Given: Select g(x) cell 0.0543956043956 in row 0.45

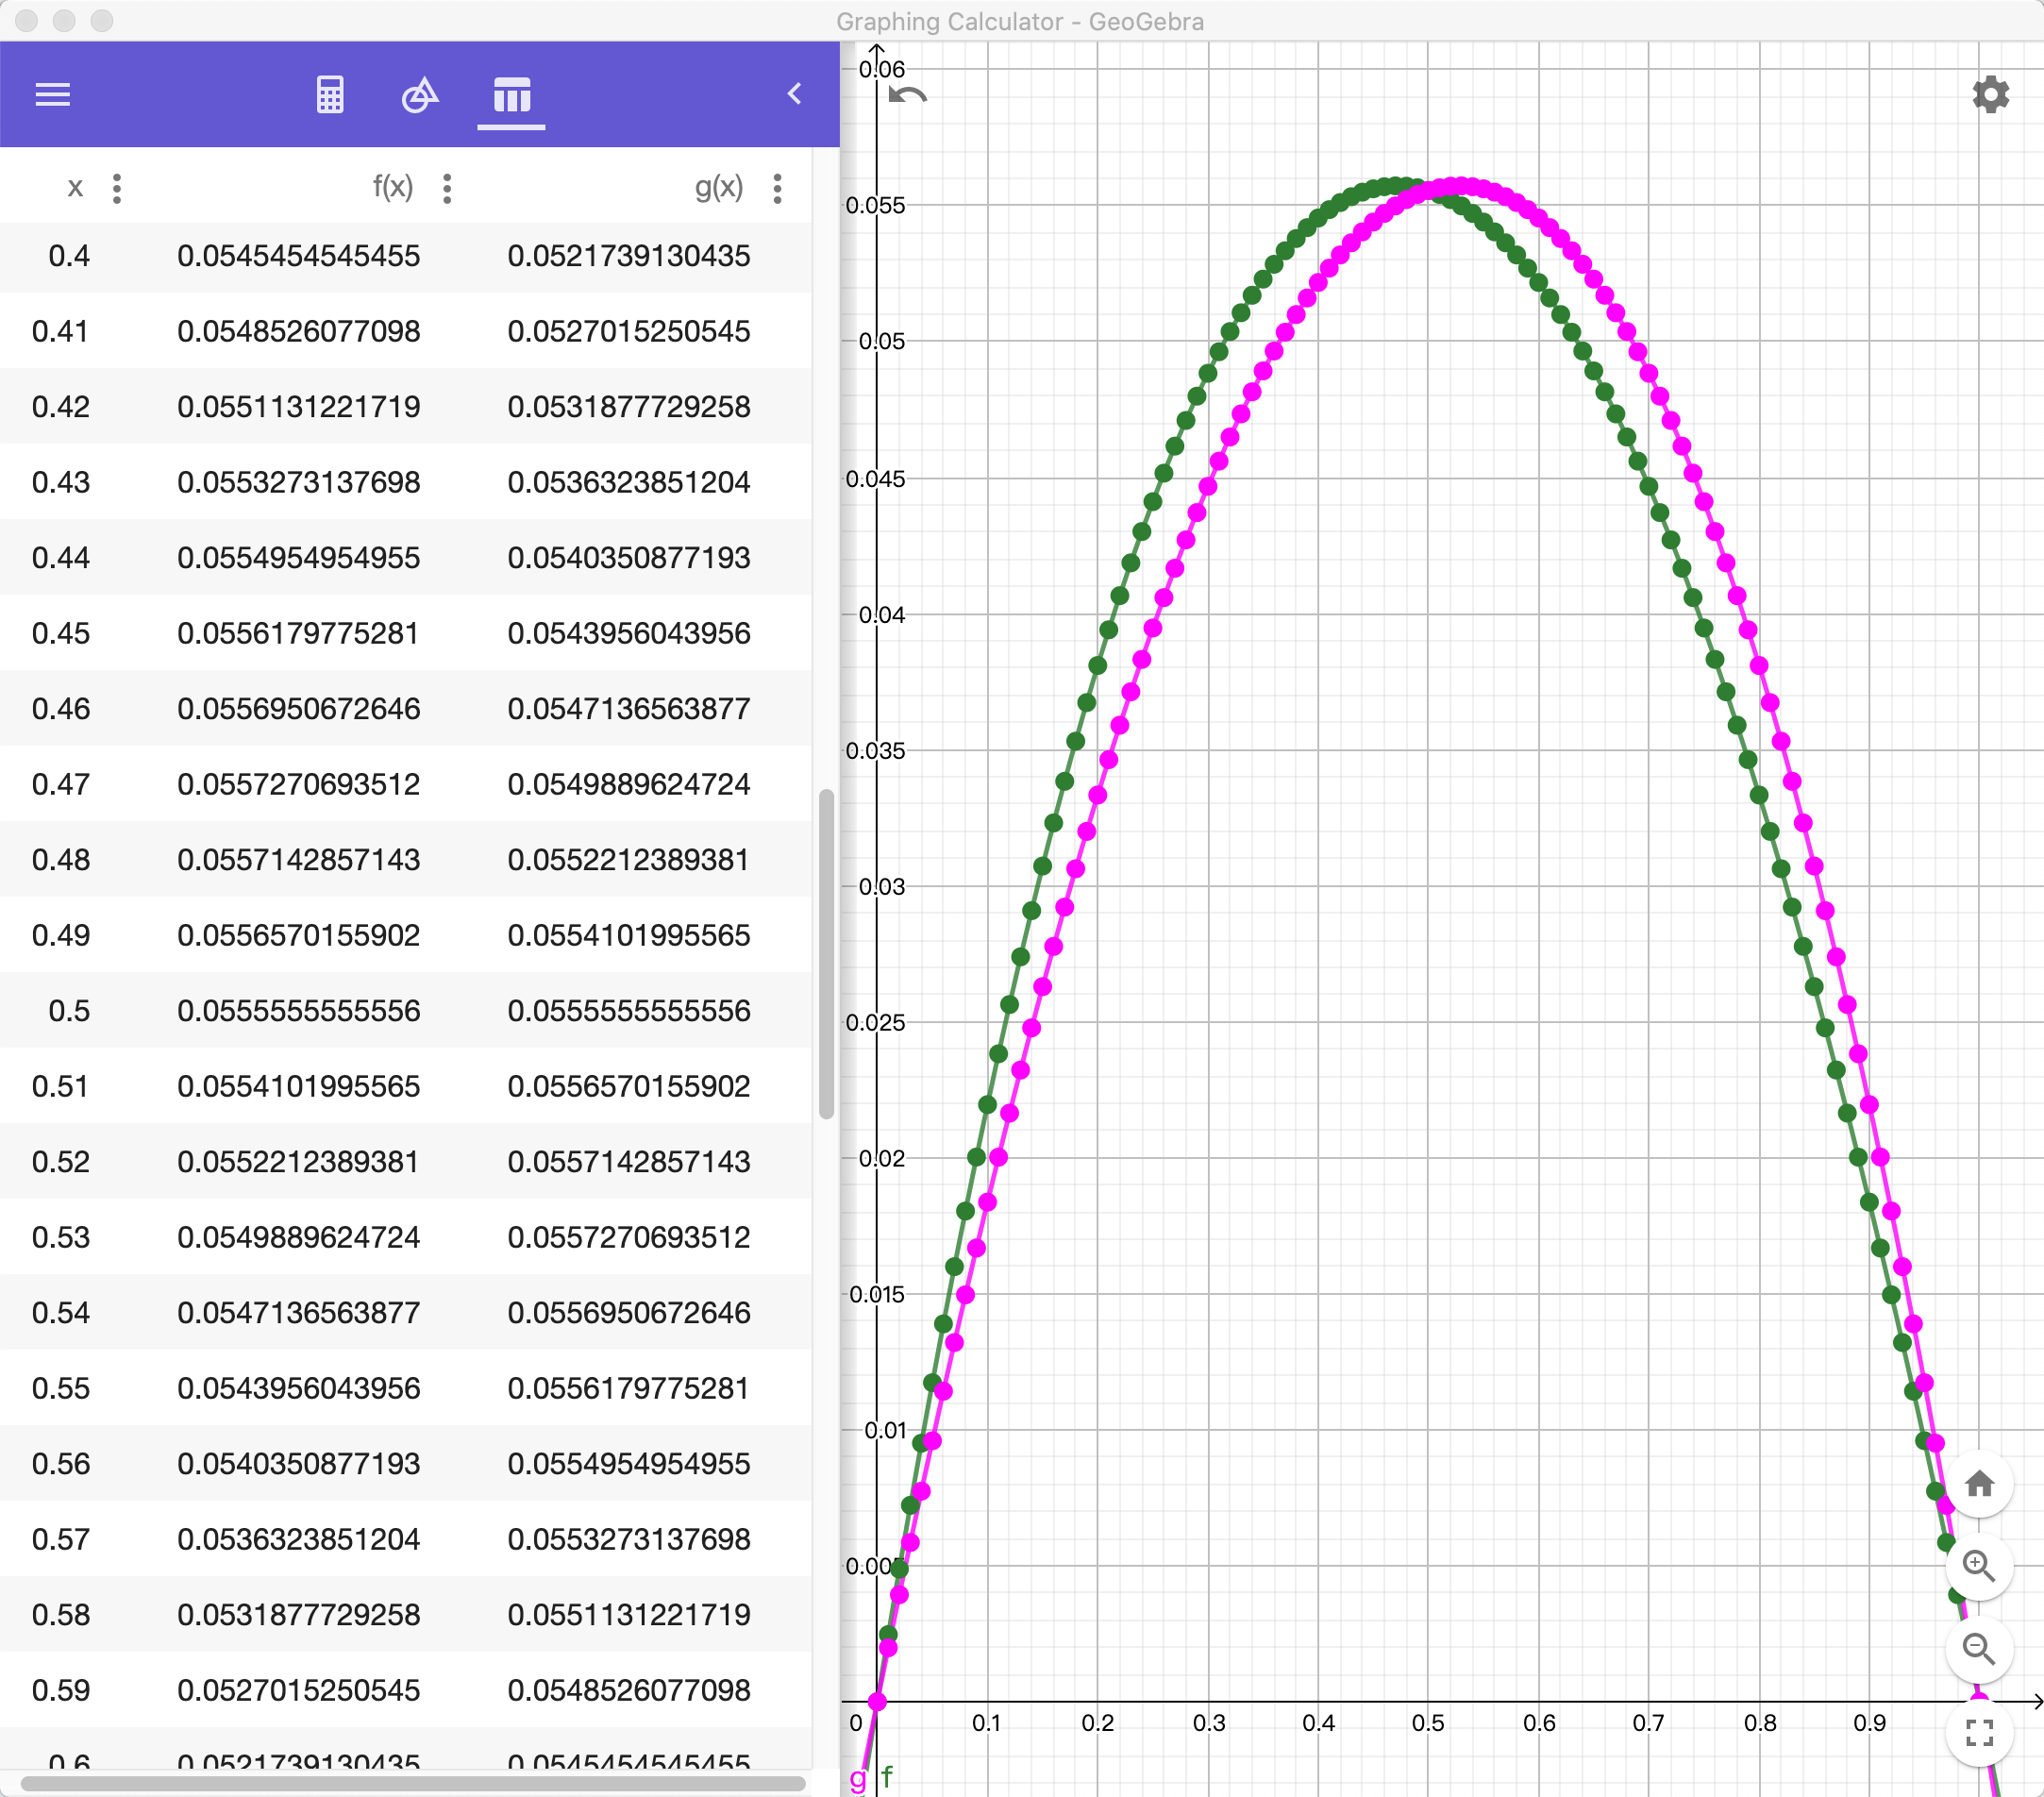Looking at the screenshot, I should pos(629,633).
